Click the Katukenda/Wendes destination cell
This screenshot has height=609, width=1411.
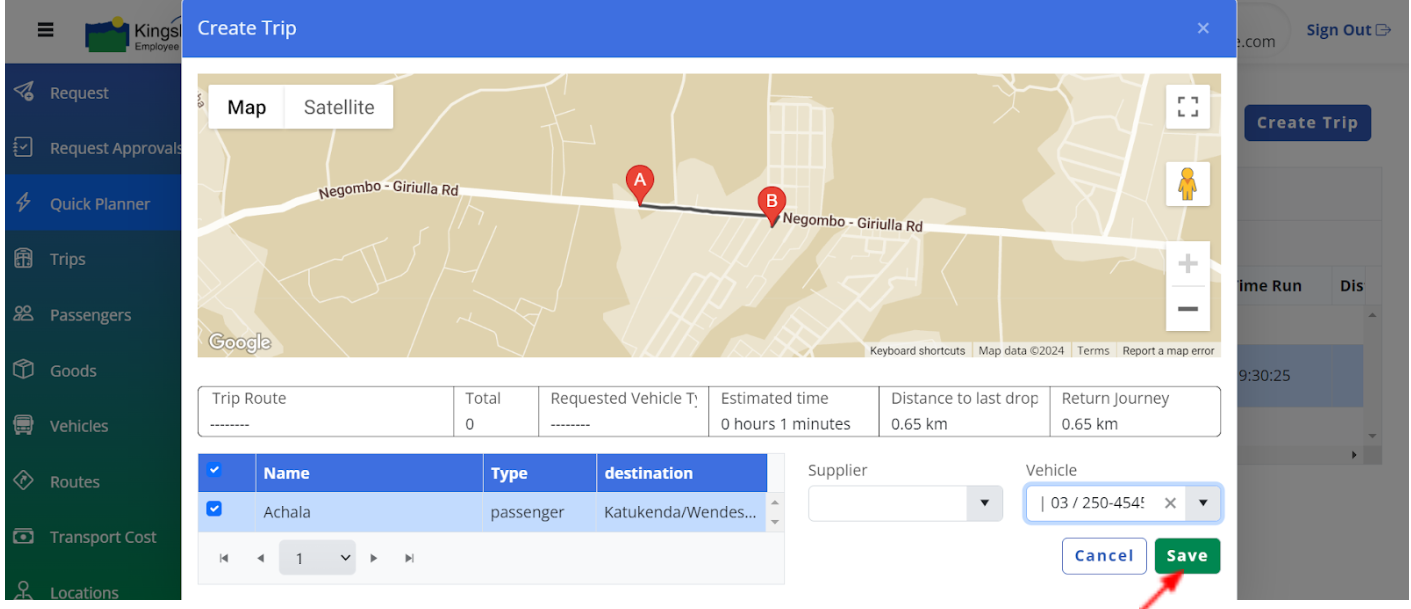681,512
